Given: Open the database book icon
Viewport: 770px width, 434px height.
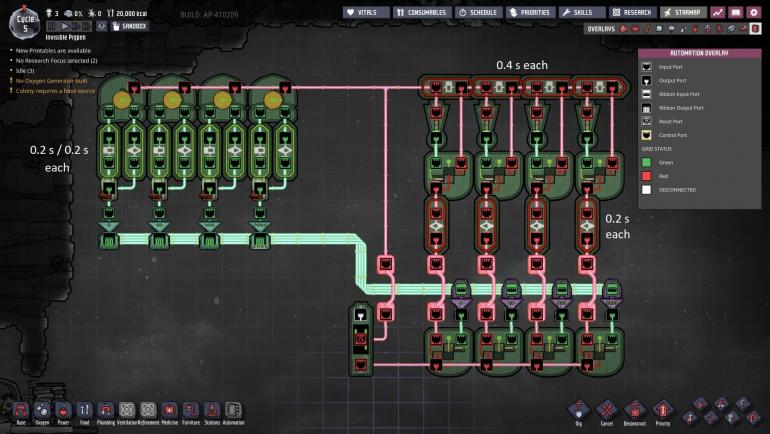Looking at the screenshot, I should point(736,12).
